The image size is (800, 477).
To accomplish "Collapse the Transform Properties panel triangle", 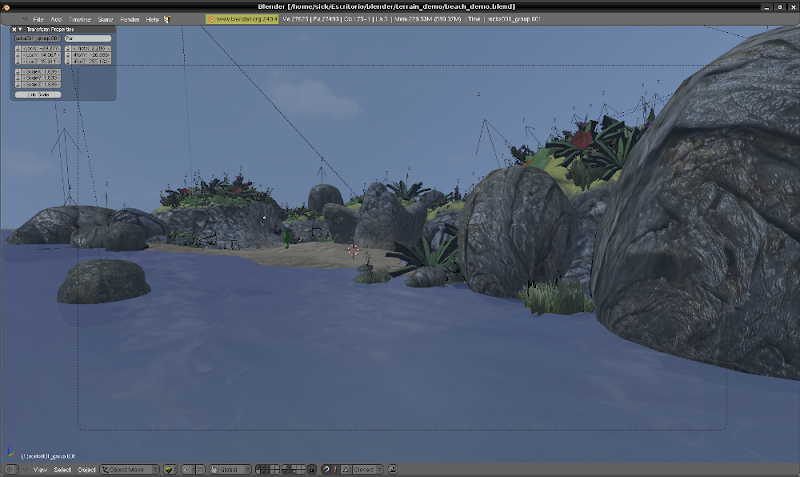I will [x=22, y=29].
